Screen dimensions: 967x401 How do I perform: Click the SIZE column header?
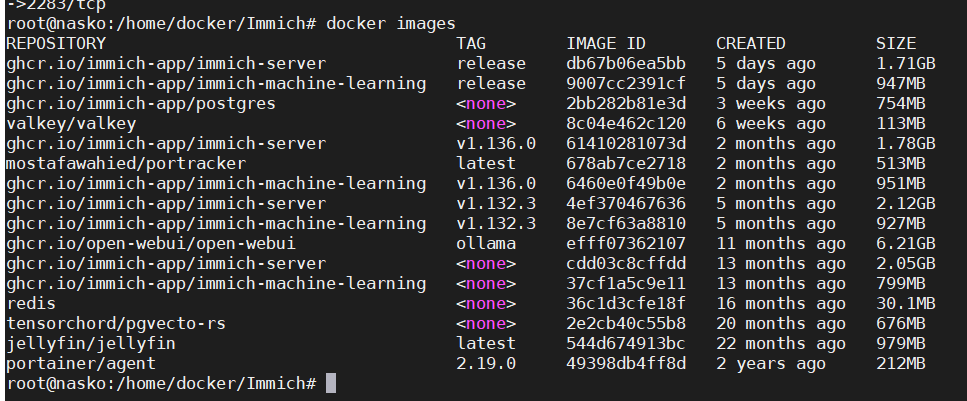[895, 43]
